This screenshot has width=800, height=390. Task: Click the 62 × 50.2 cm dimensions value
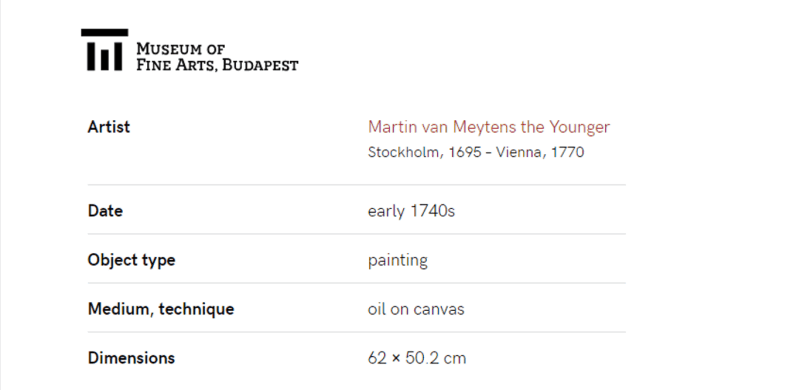[x=417, y=358]
